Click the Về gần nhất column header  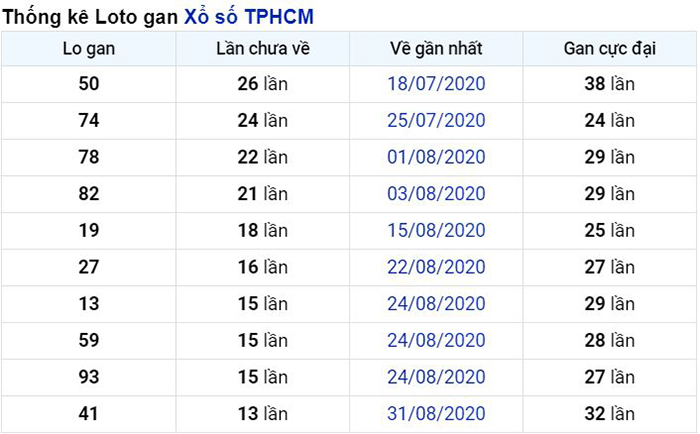point(436,49)
